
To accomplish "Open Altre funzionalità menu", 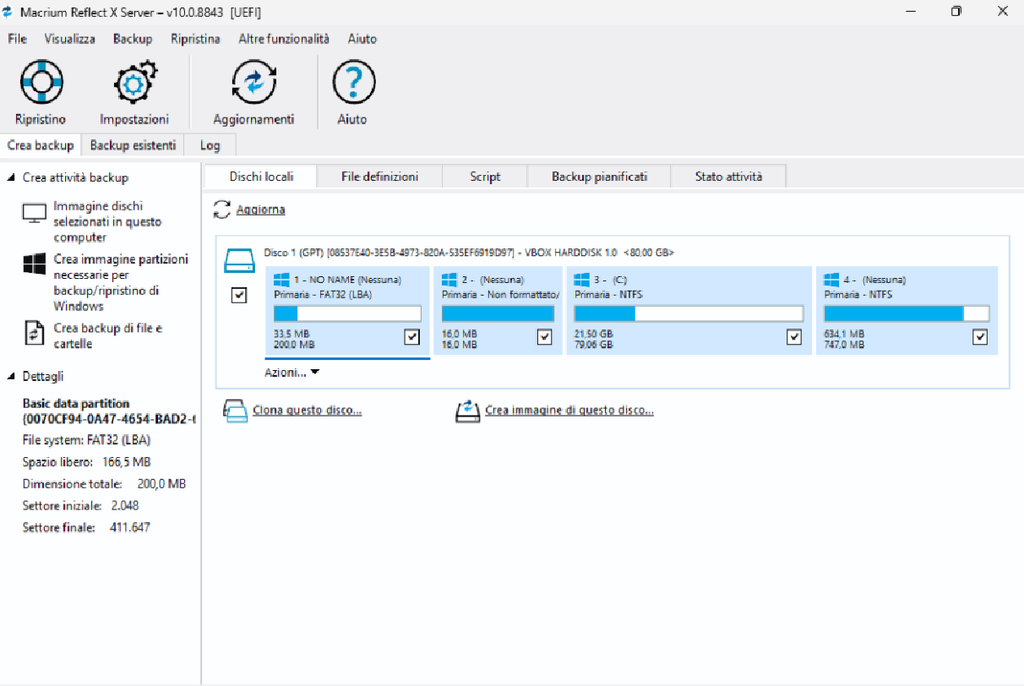I will (284, 39).
